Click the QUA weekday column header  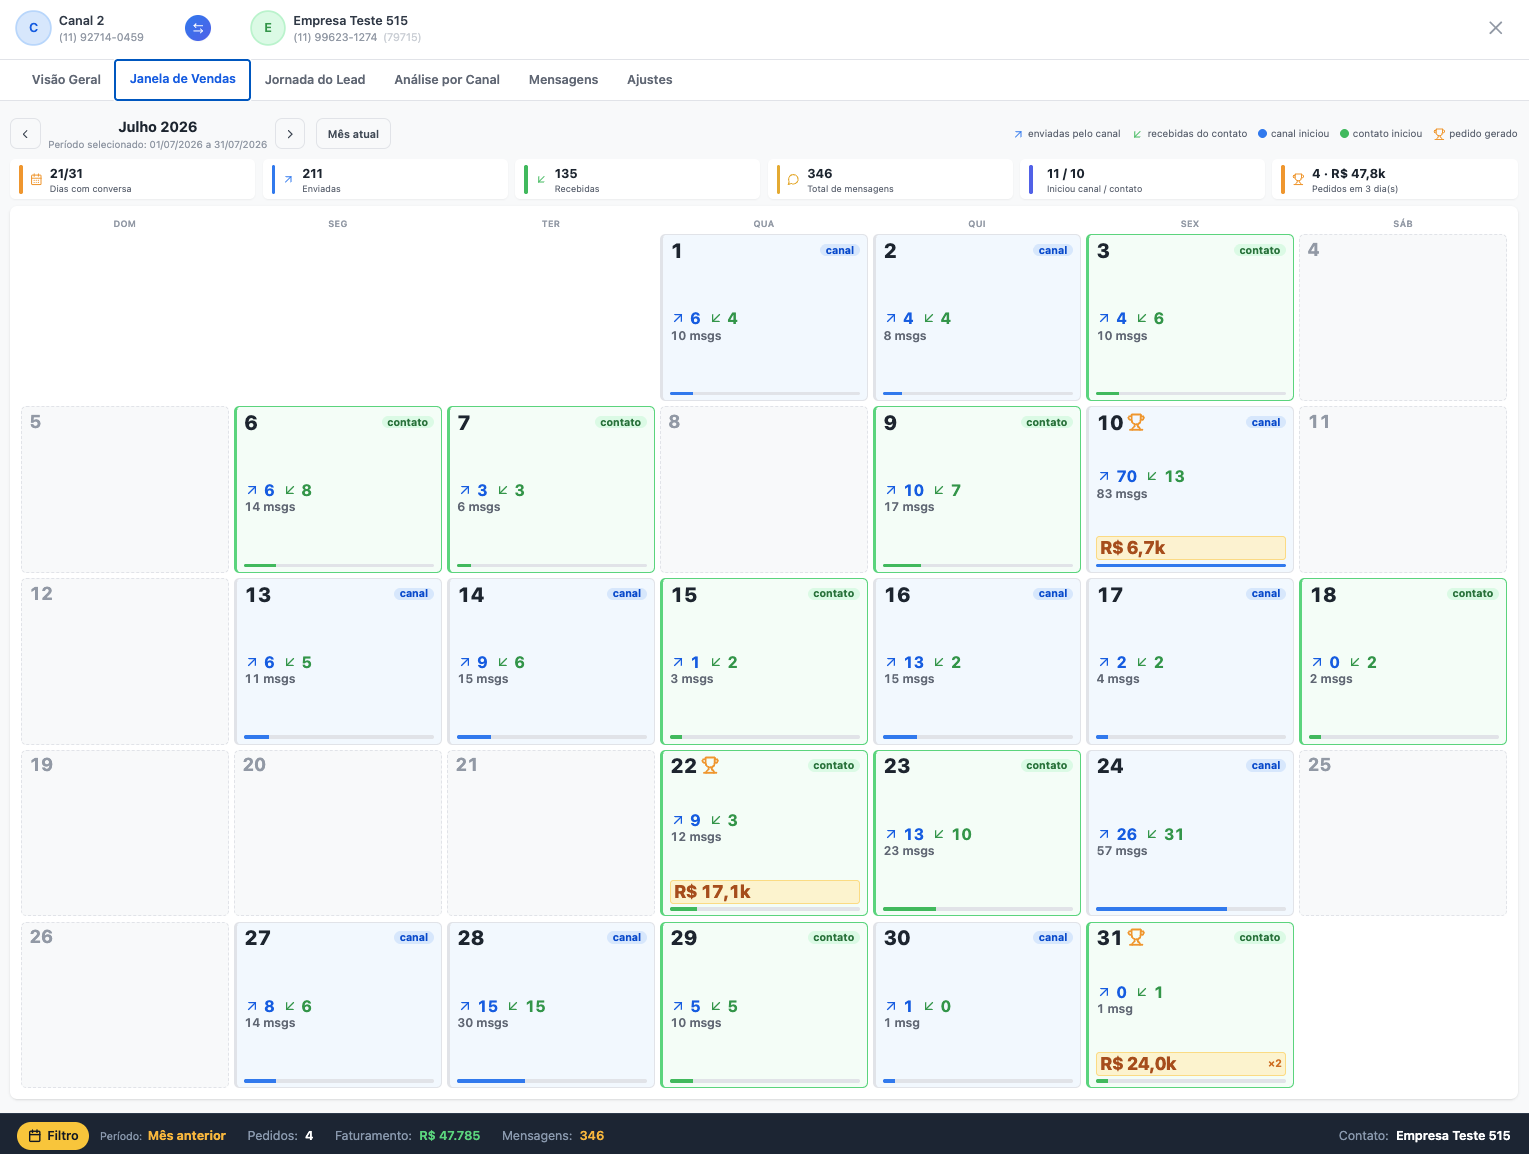pyautogui.click(x=764, y=224)
